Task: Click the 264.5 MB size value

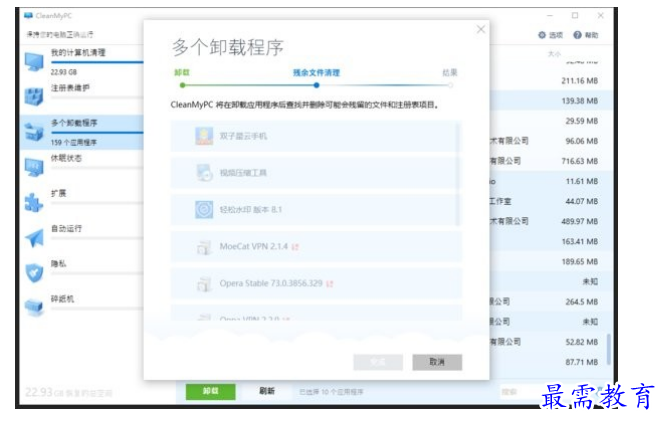Action: coord(582,302)
